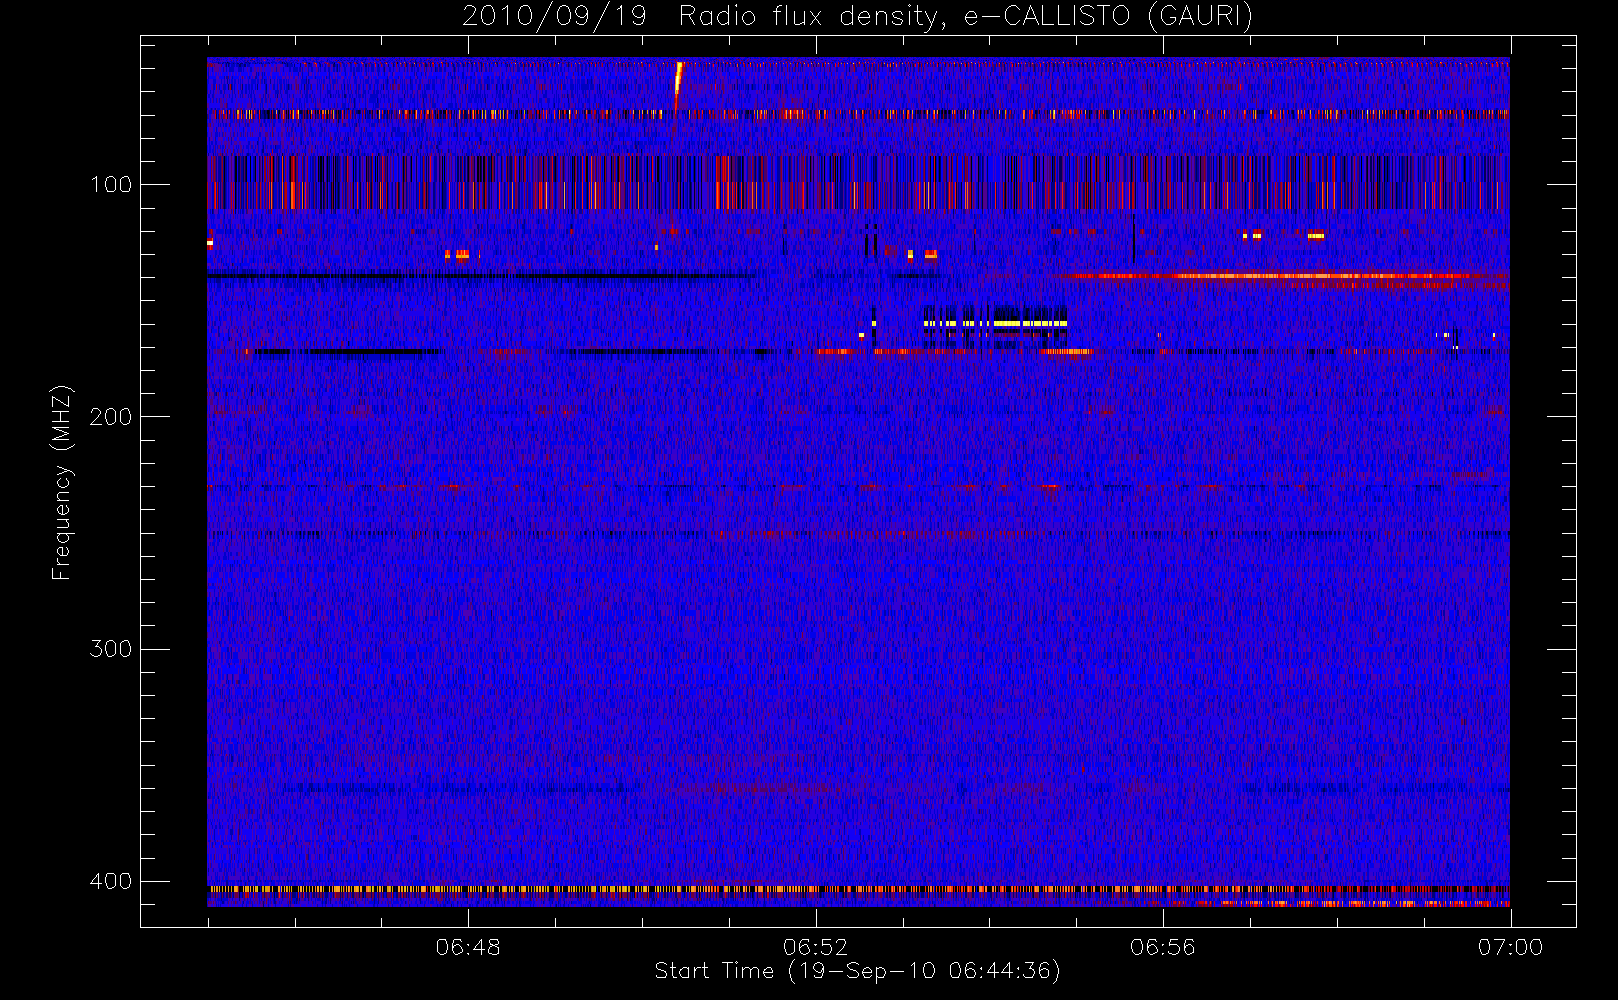The image size is (1618, 1000).
Task: Click the 07:00 time tick label
Action: click(x=1510, y=947)
